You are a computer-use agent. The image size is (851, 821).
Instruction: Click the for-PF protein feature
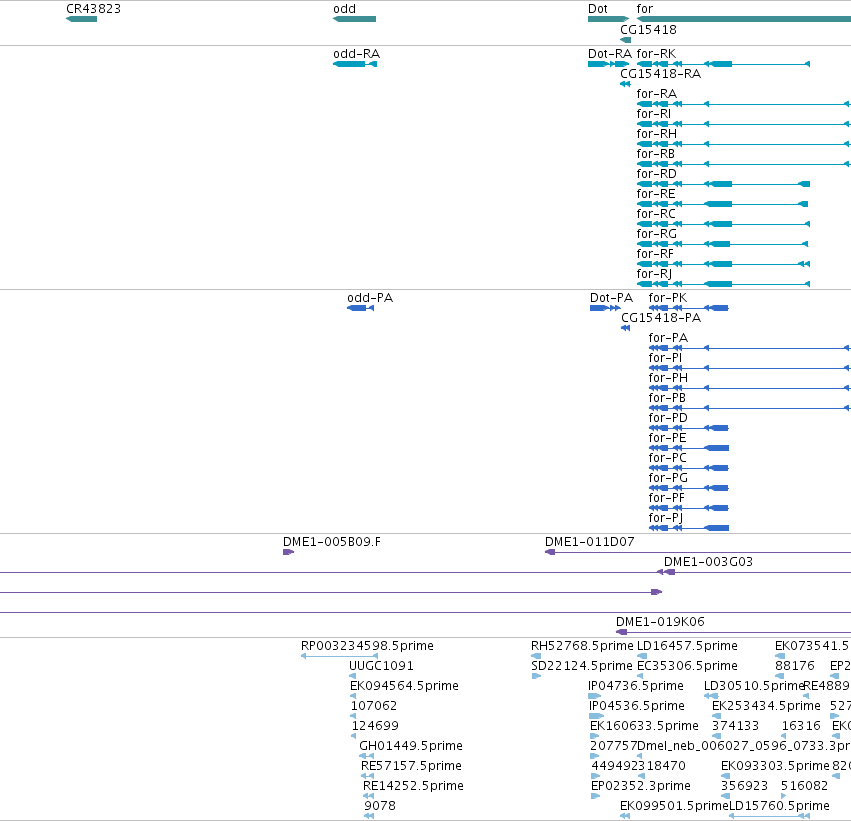(689, 508)
